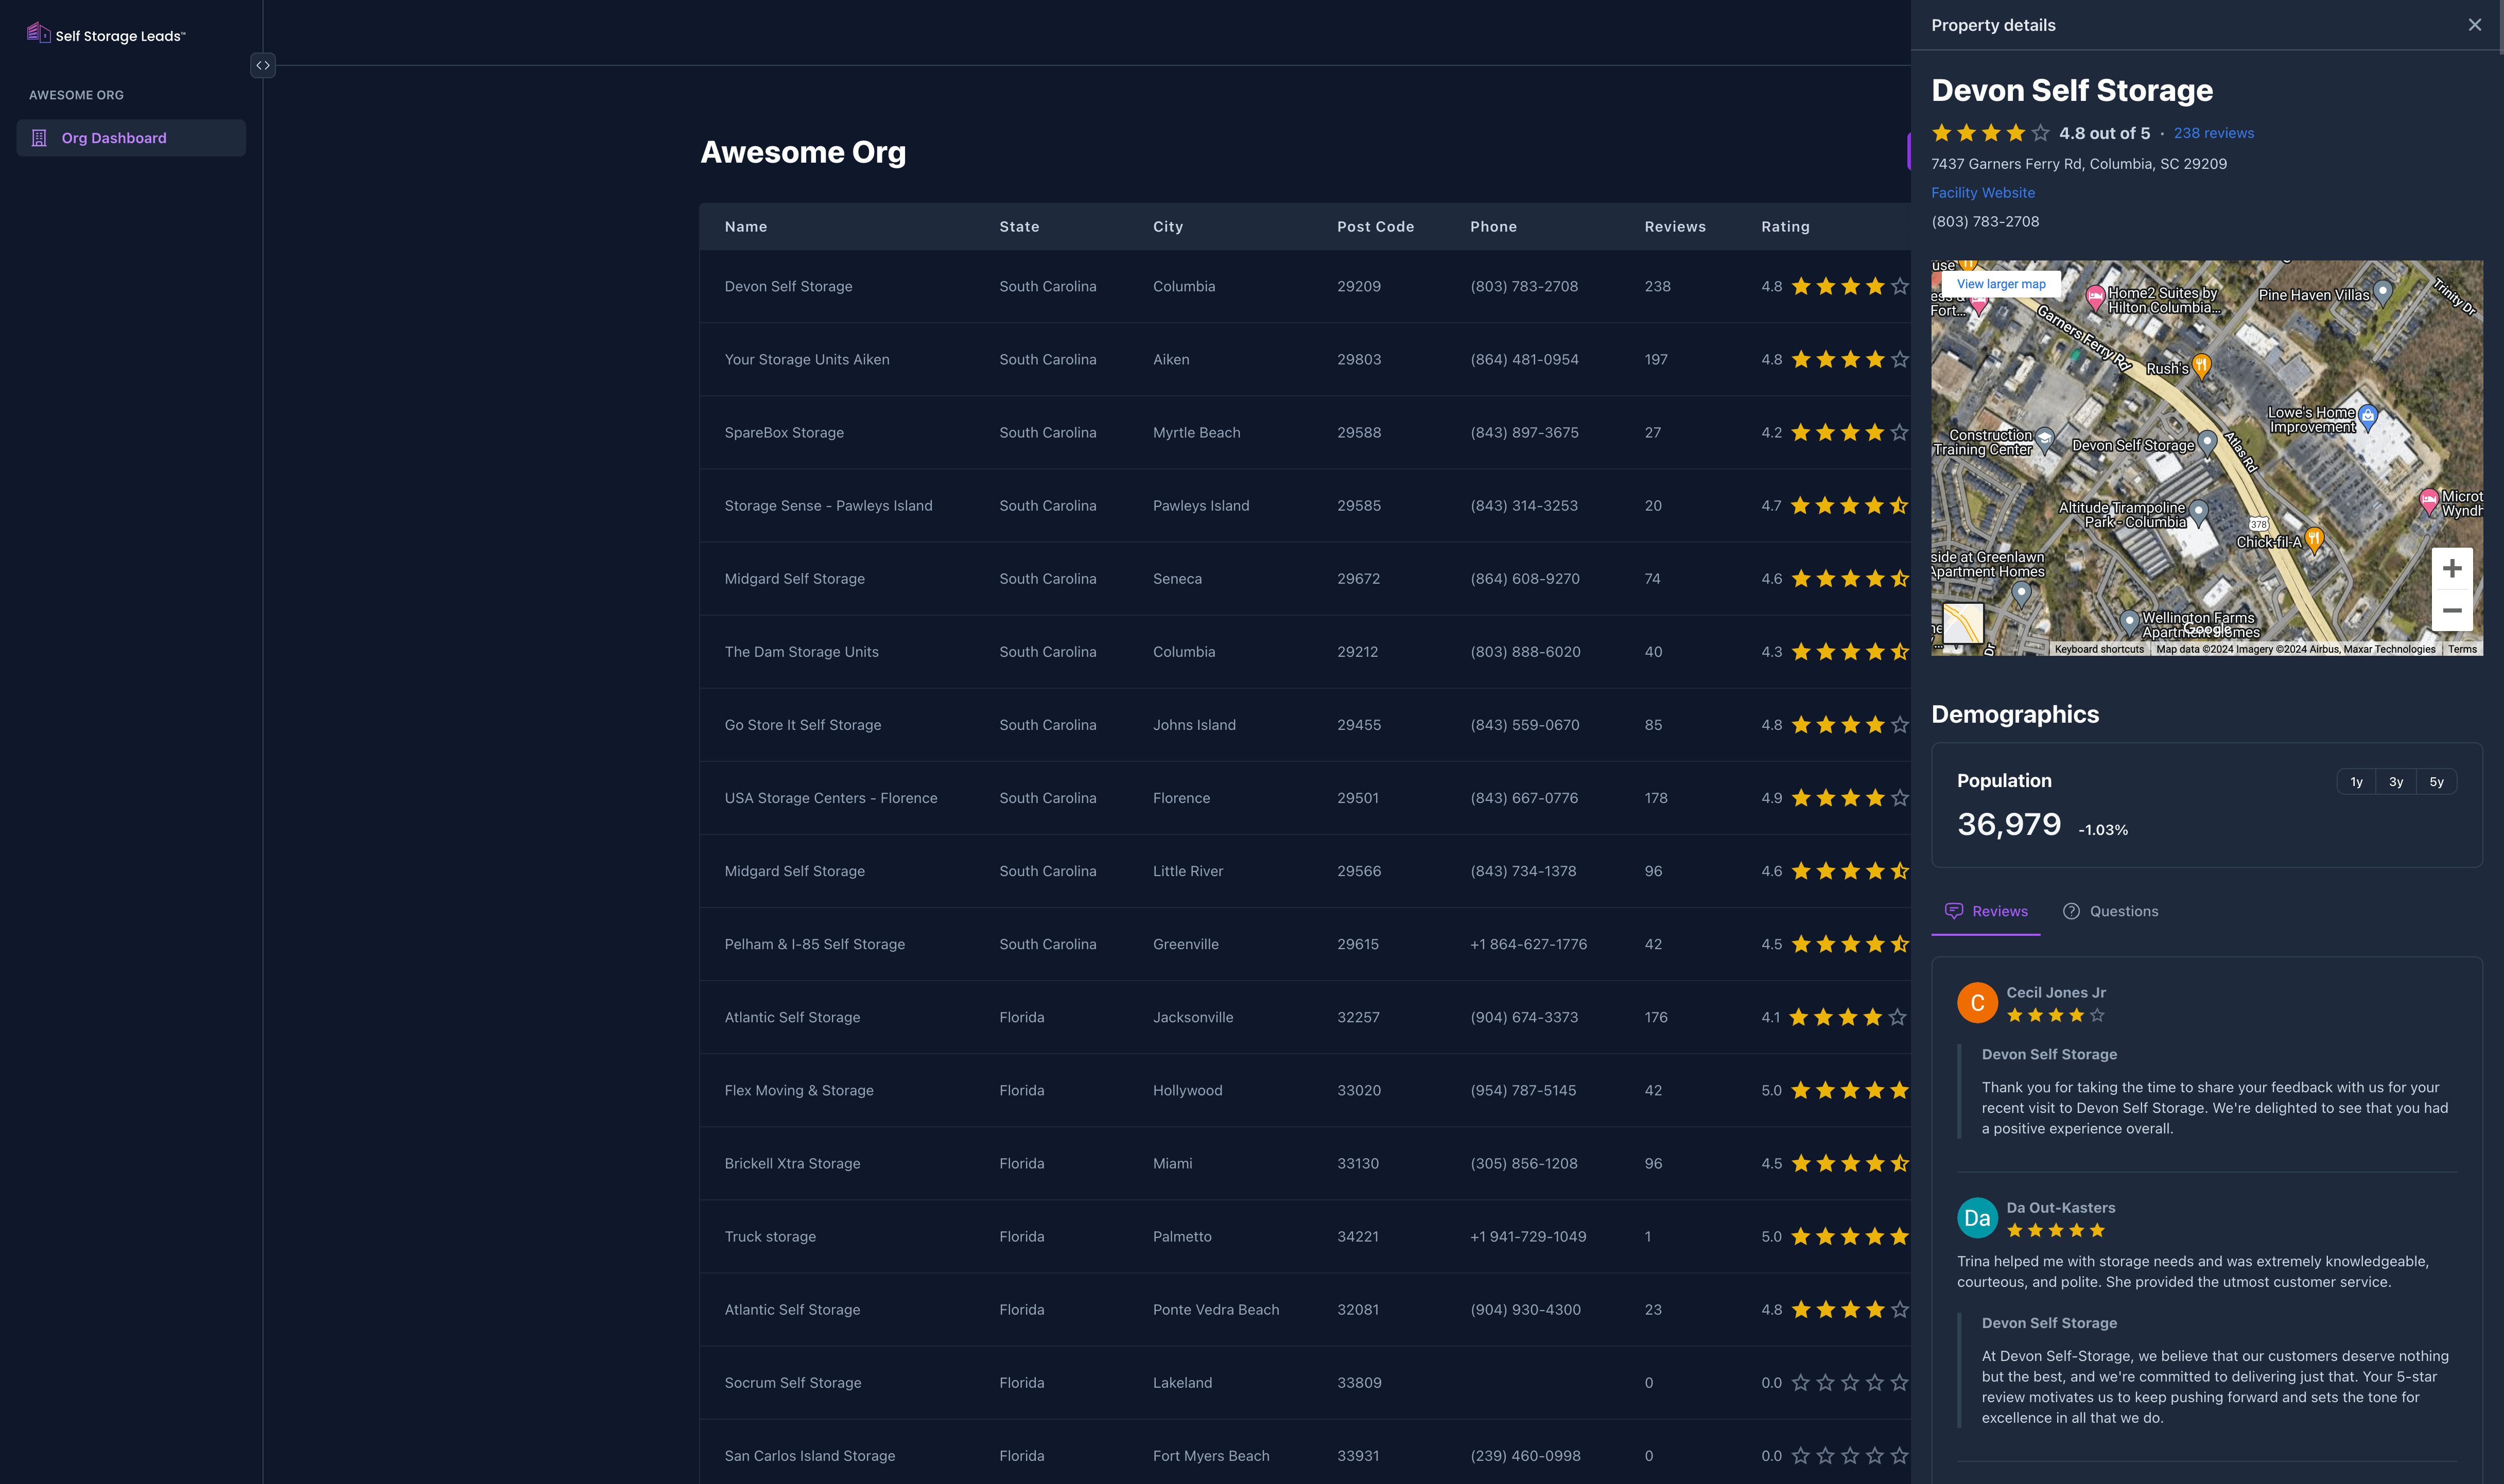Select The Dam Storage Units row
Screen dimensions: 2504x1484
point(1305,651)
